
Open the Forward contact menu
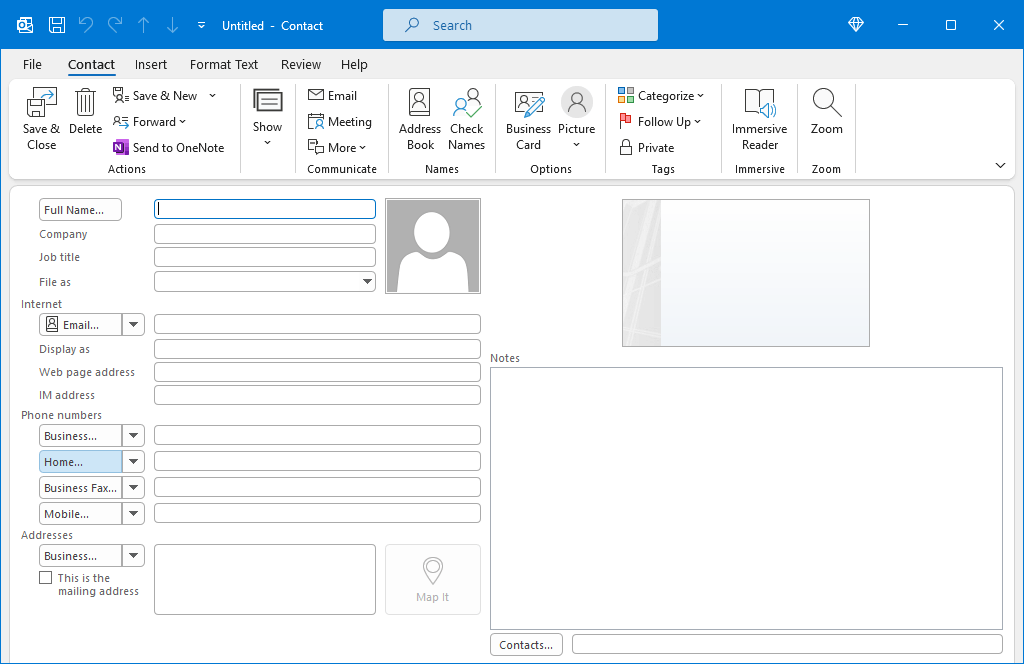pyautogui.click(x=150, y=121)
